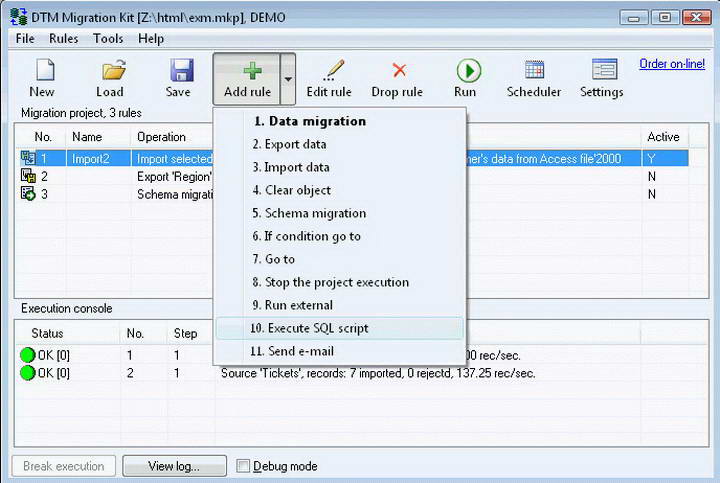
Task: Choose 11. Send e-mail entry
Action: tap(340, 351)
